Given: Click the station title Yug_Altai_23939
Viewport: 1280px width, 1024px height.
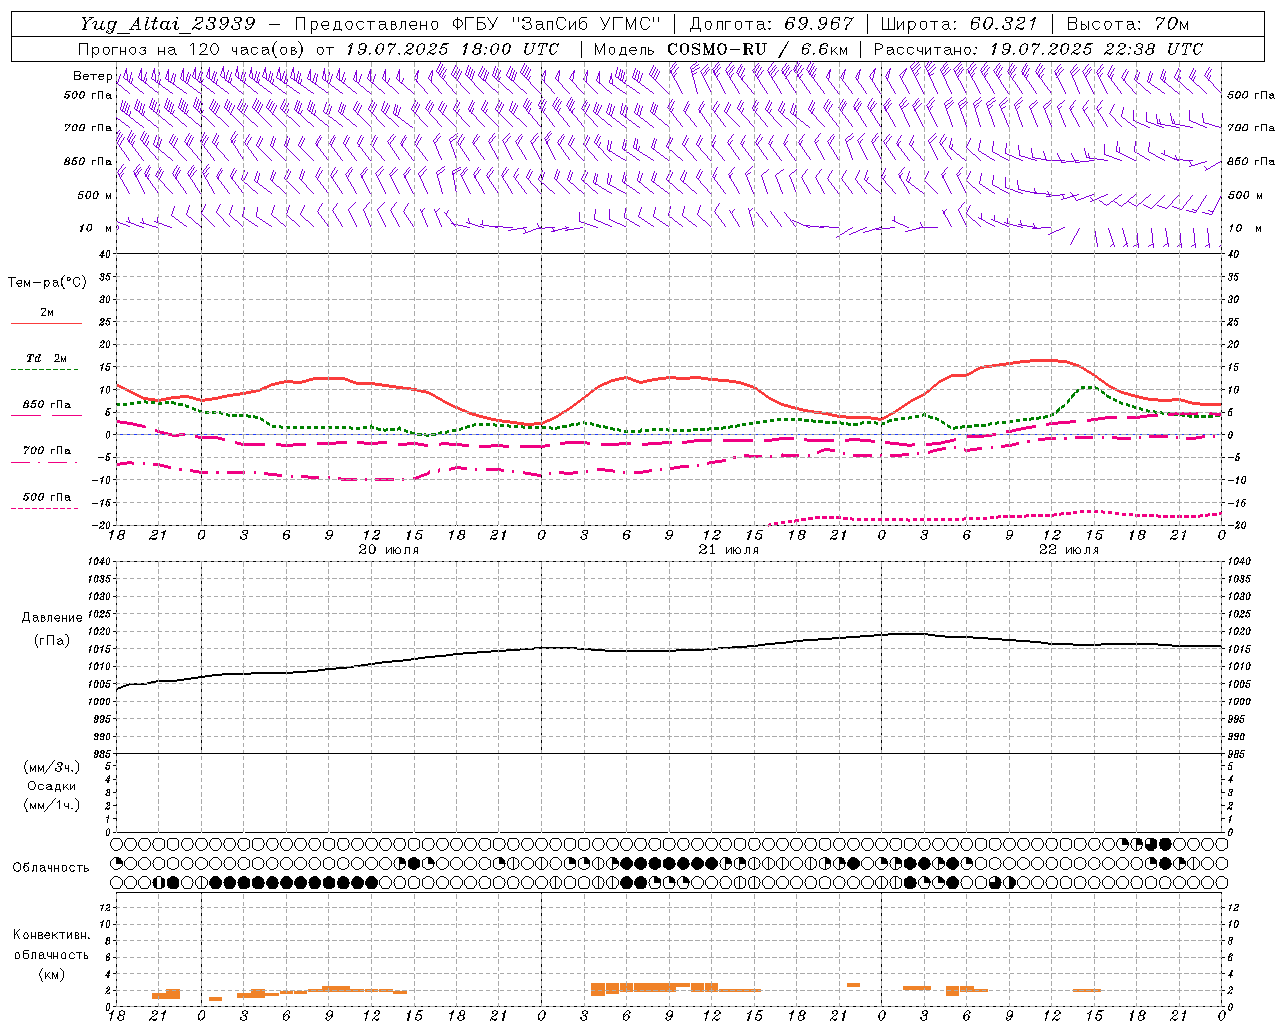Looking at the screenshot, I should (x=168, y=24).
